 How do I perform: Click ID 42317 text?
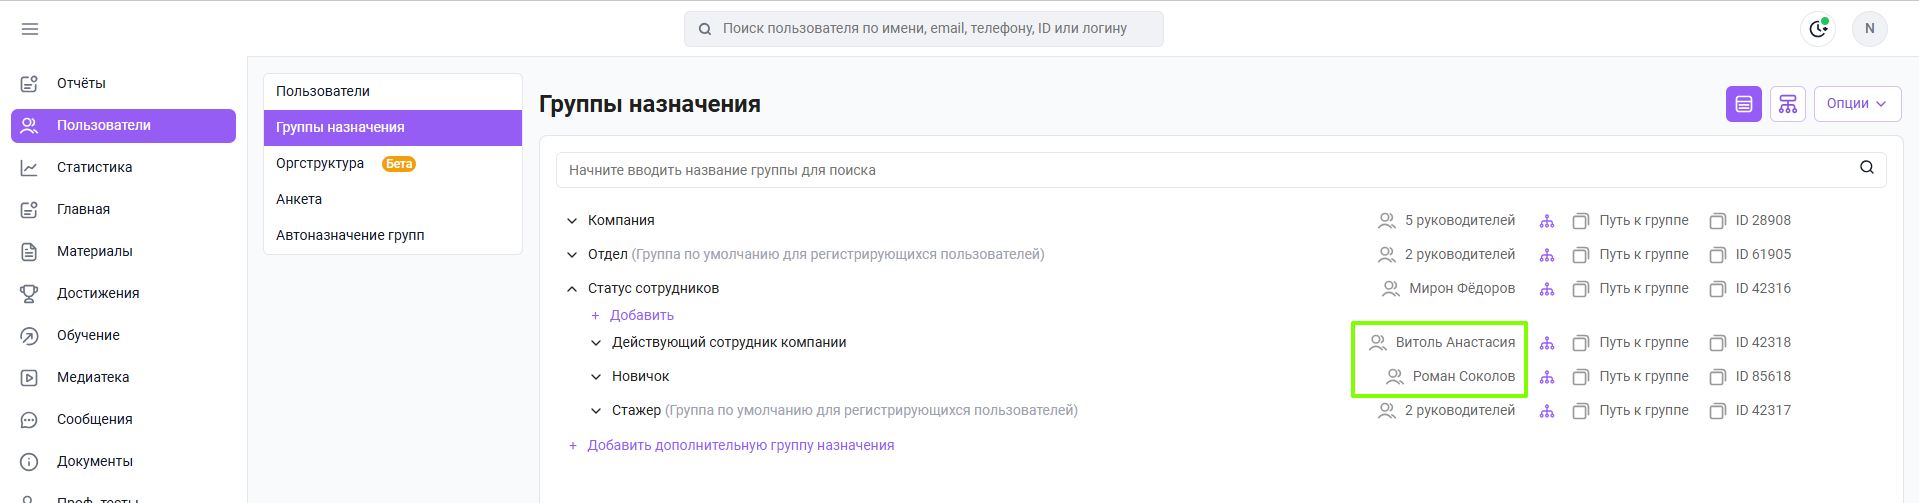click(1763, 410)
